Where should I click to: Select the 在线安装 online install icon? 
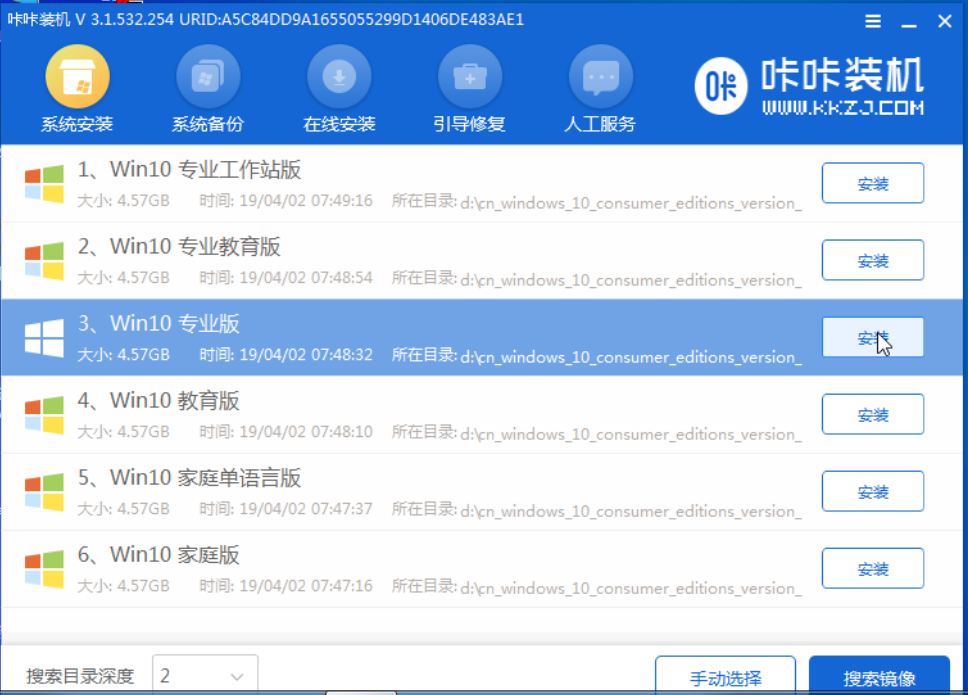(339, 78)
